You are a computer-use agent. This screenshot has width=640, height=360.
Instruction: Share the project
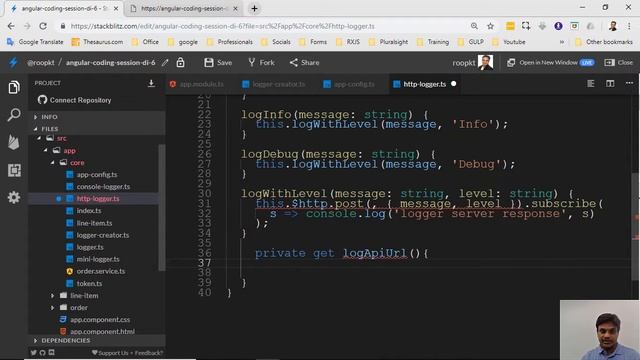(304, 62)
